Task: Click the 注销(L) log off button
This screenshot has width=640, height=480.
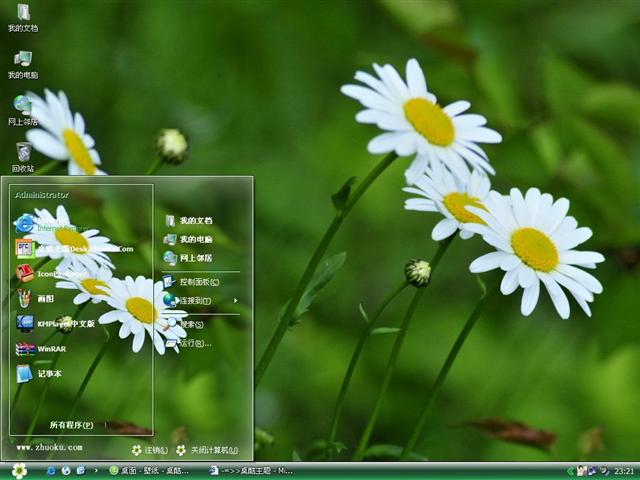Action: 150,450
